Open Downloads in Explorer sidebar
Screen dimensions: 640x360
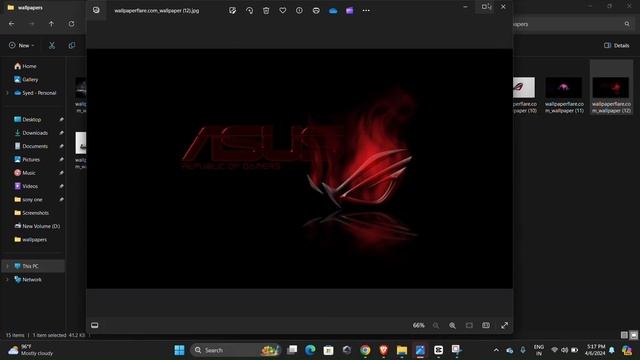pyautogui.click(x=31, y=133)
